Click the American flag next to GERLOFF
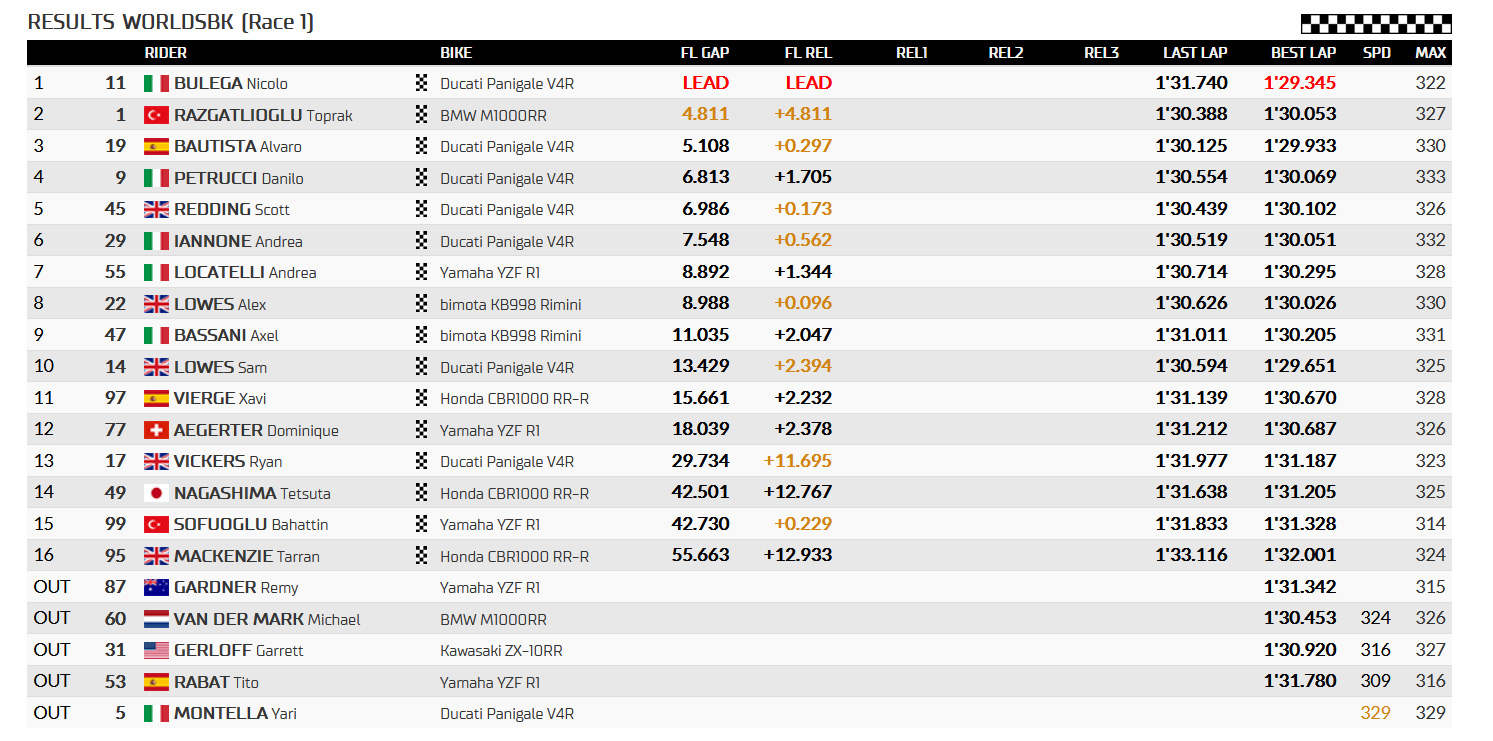The image size is (1493, 741). click(156, 651)
